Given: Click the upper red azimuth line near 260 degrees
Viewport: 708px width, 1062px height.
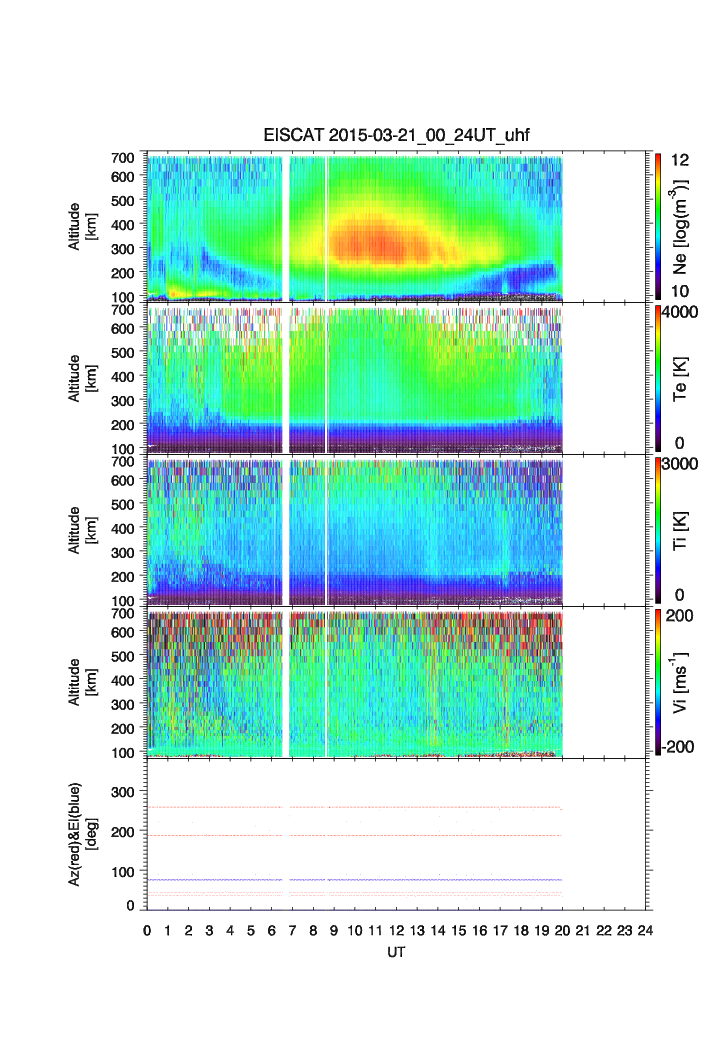Looking at the screenshot, I should (354, 807).
